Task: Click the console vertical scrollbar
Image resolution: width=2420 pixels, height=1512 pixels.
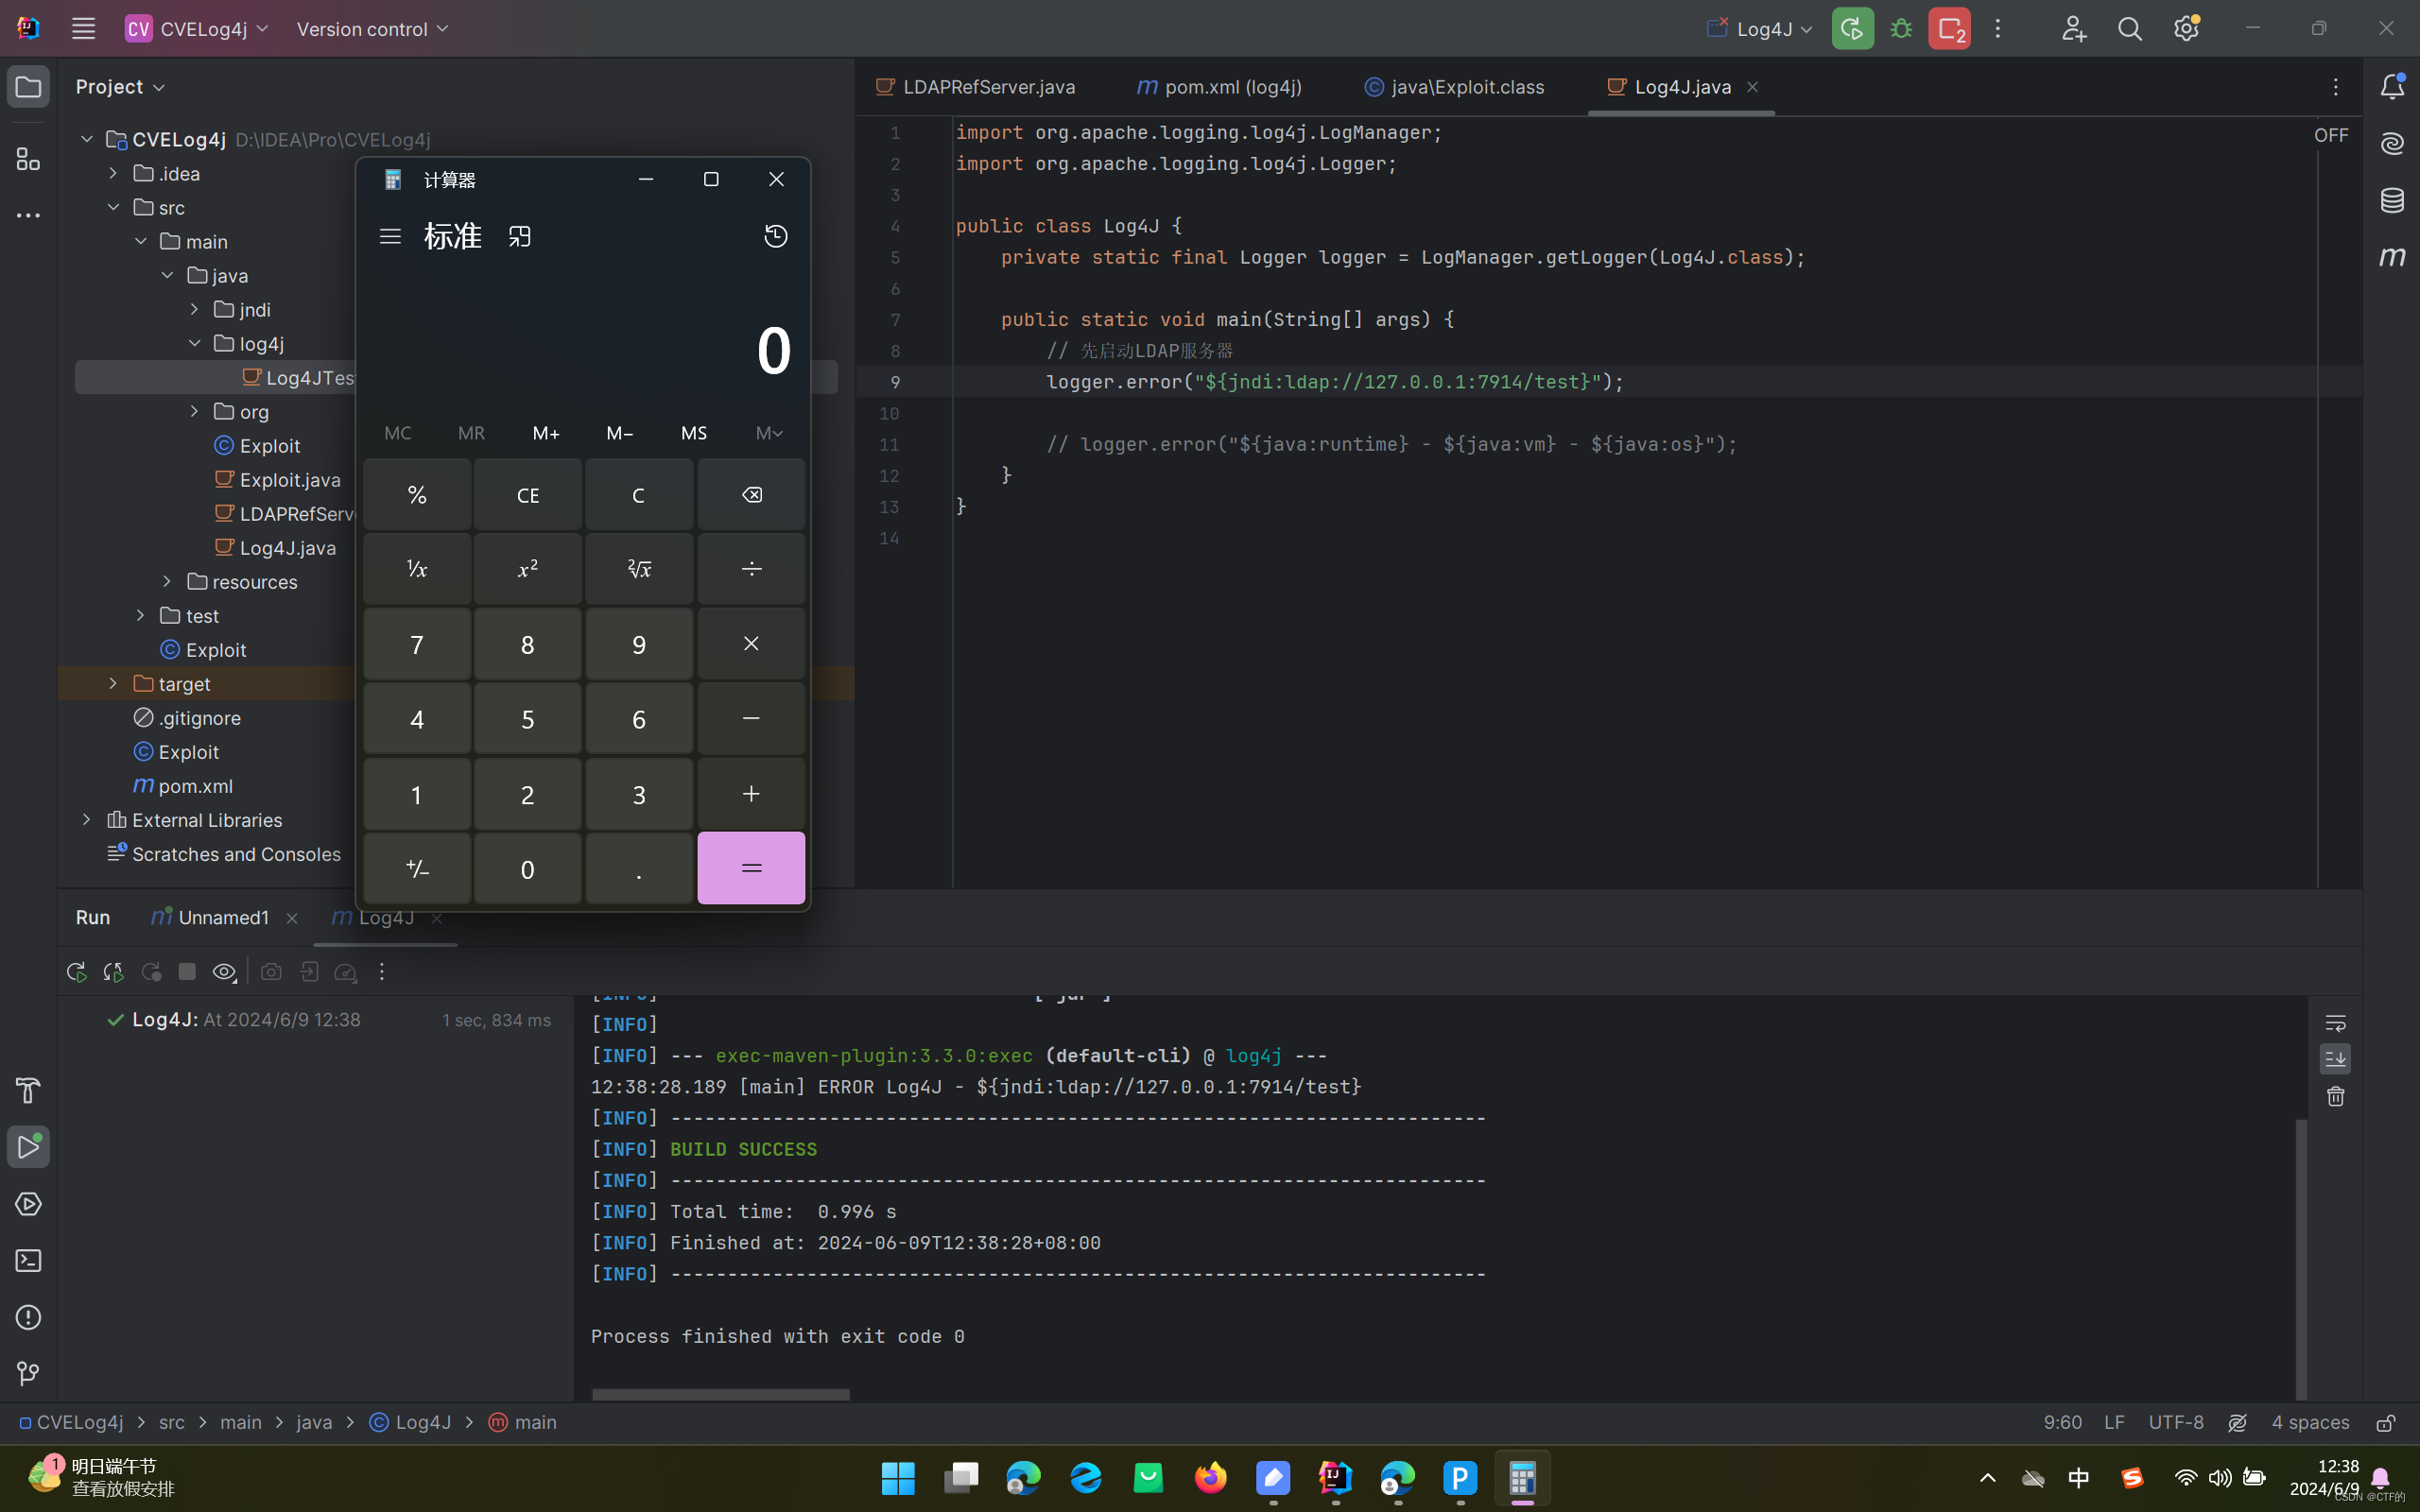Action: point(2301,1258)
